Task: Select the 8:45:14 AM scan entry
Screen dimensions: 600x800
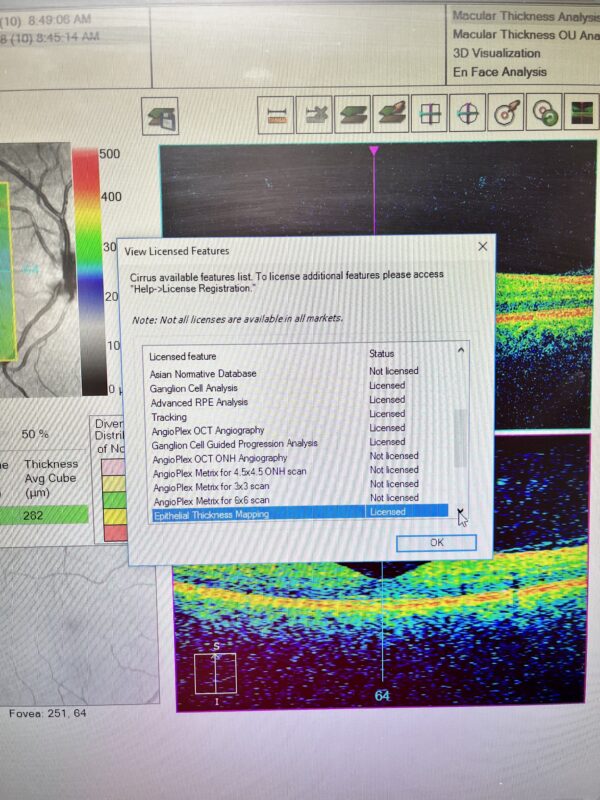Action: coord(49,37)
